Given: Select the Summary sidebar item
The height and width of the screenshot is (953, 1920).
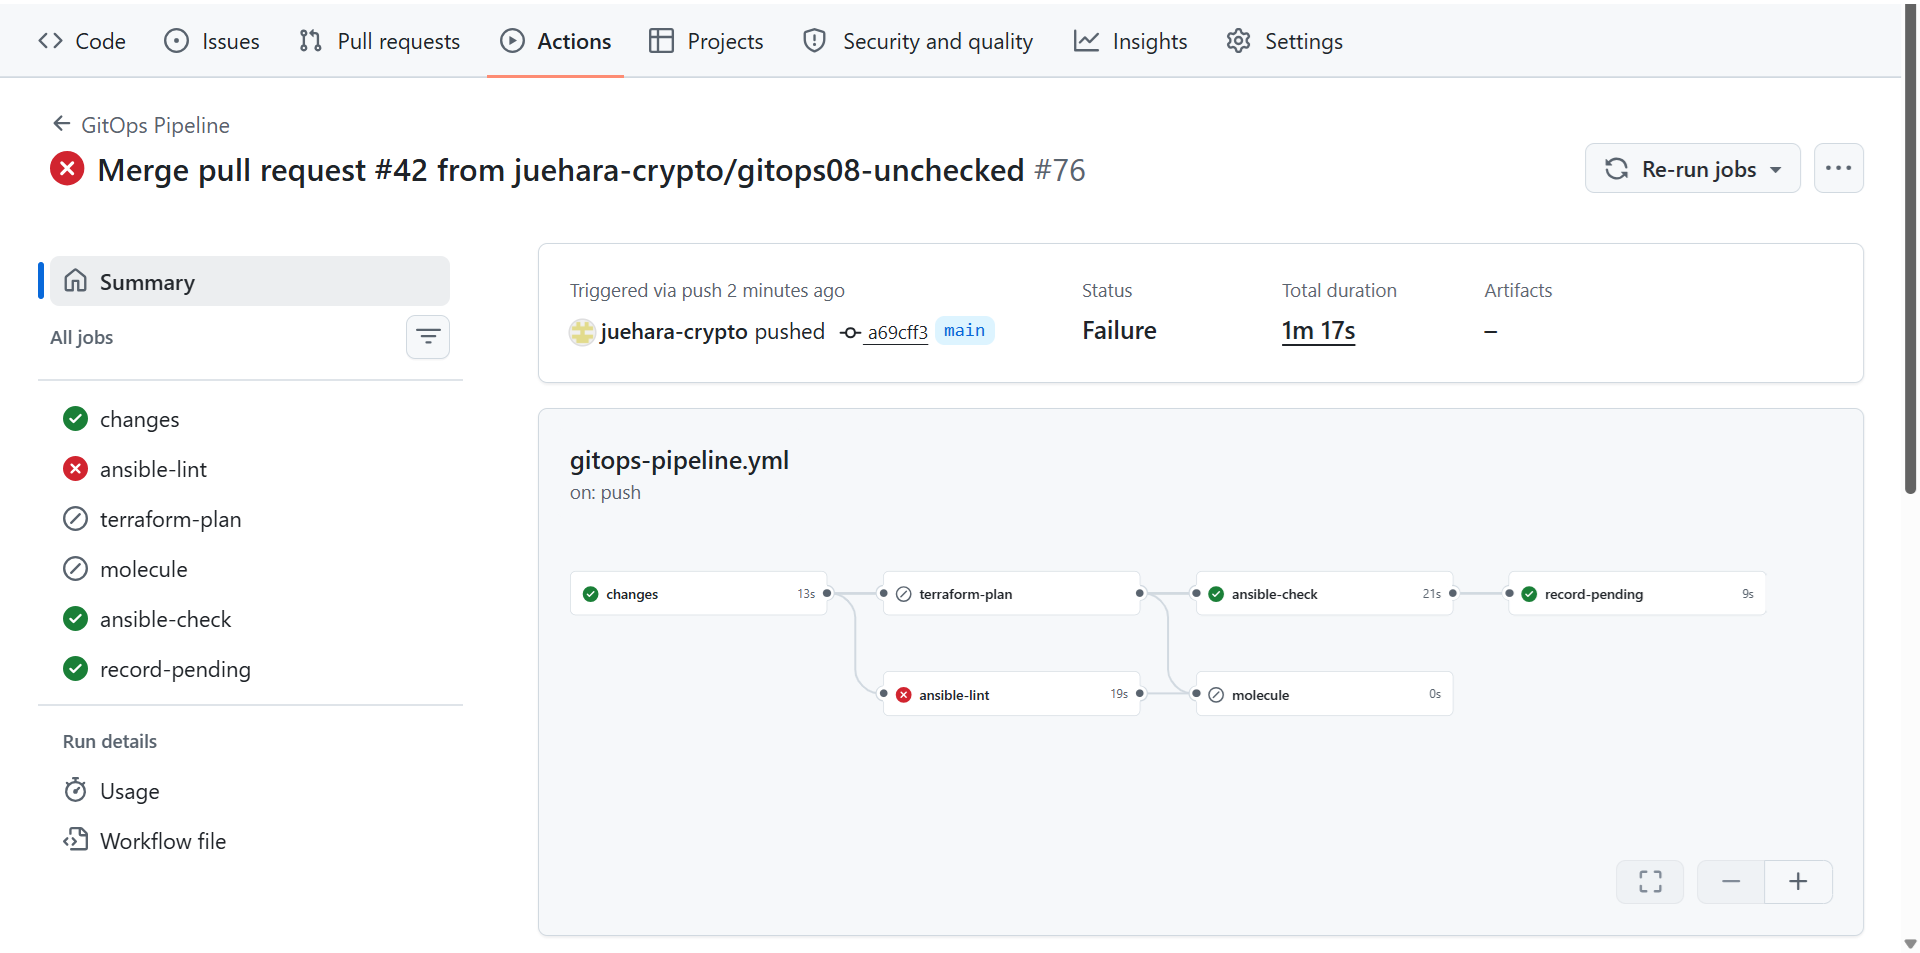Looking at the screenshot, I should pos(250,282).
